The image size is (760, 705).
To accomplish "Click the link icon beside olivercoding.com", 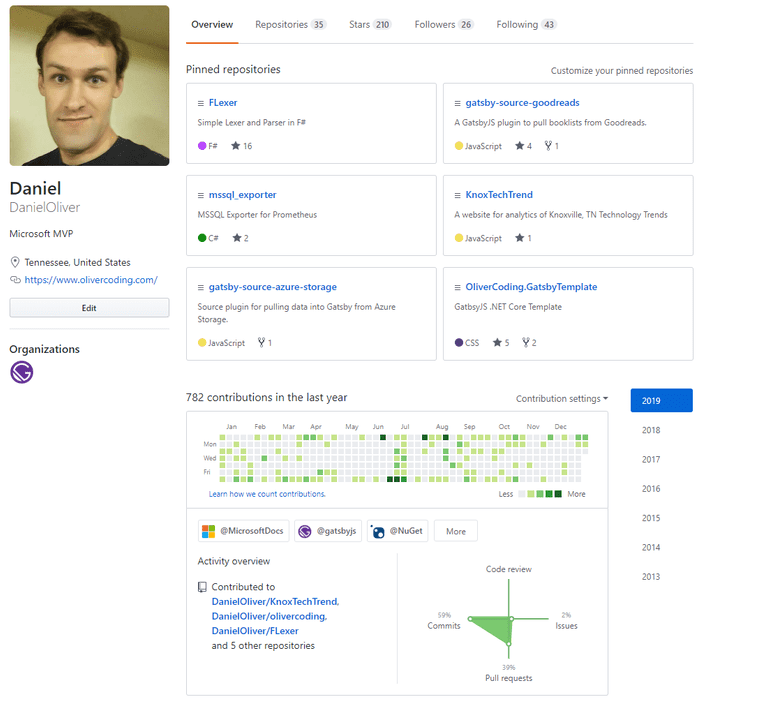I will [x=15, y=281].
